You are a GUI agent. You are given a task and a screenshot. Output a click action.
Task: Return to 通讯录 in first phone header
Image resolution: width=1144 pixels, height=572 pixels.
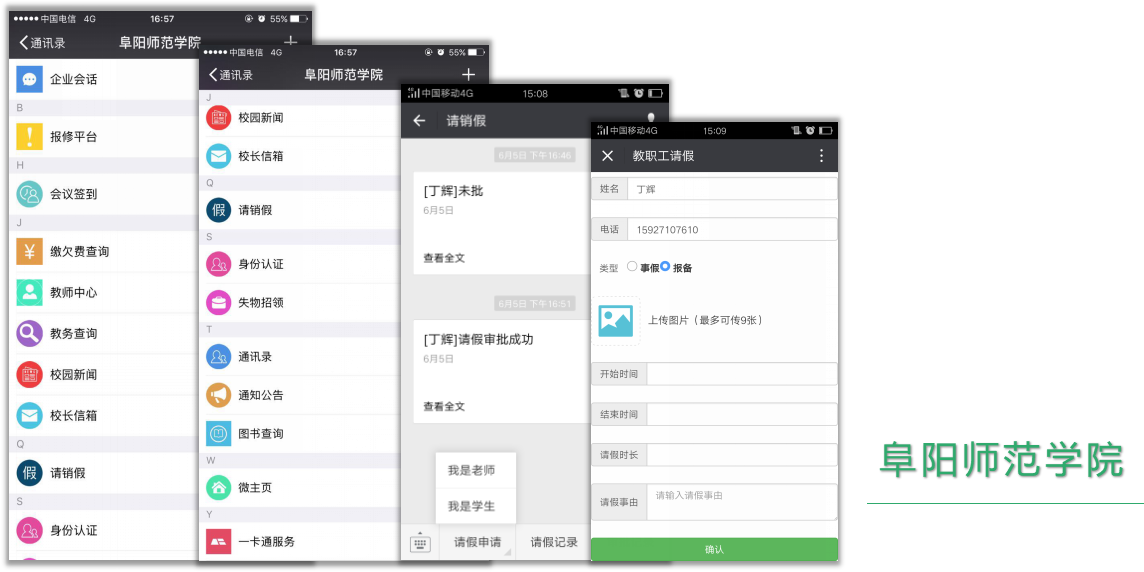click(42, 43)
